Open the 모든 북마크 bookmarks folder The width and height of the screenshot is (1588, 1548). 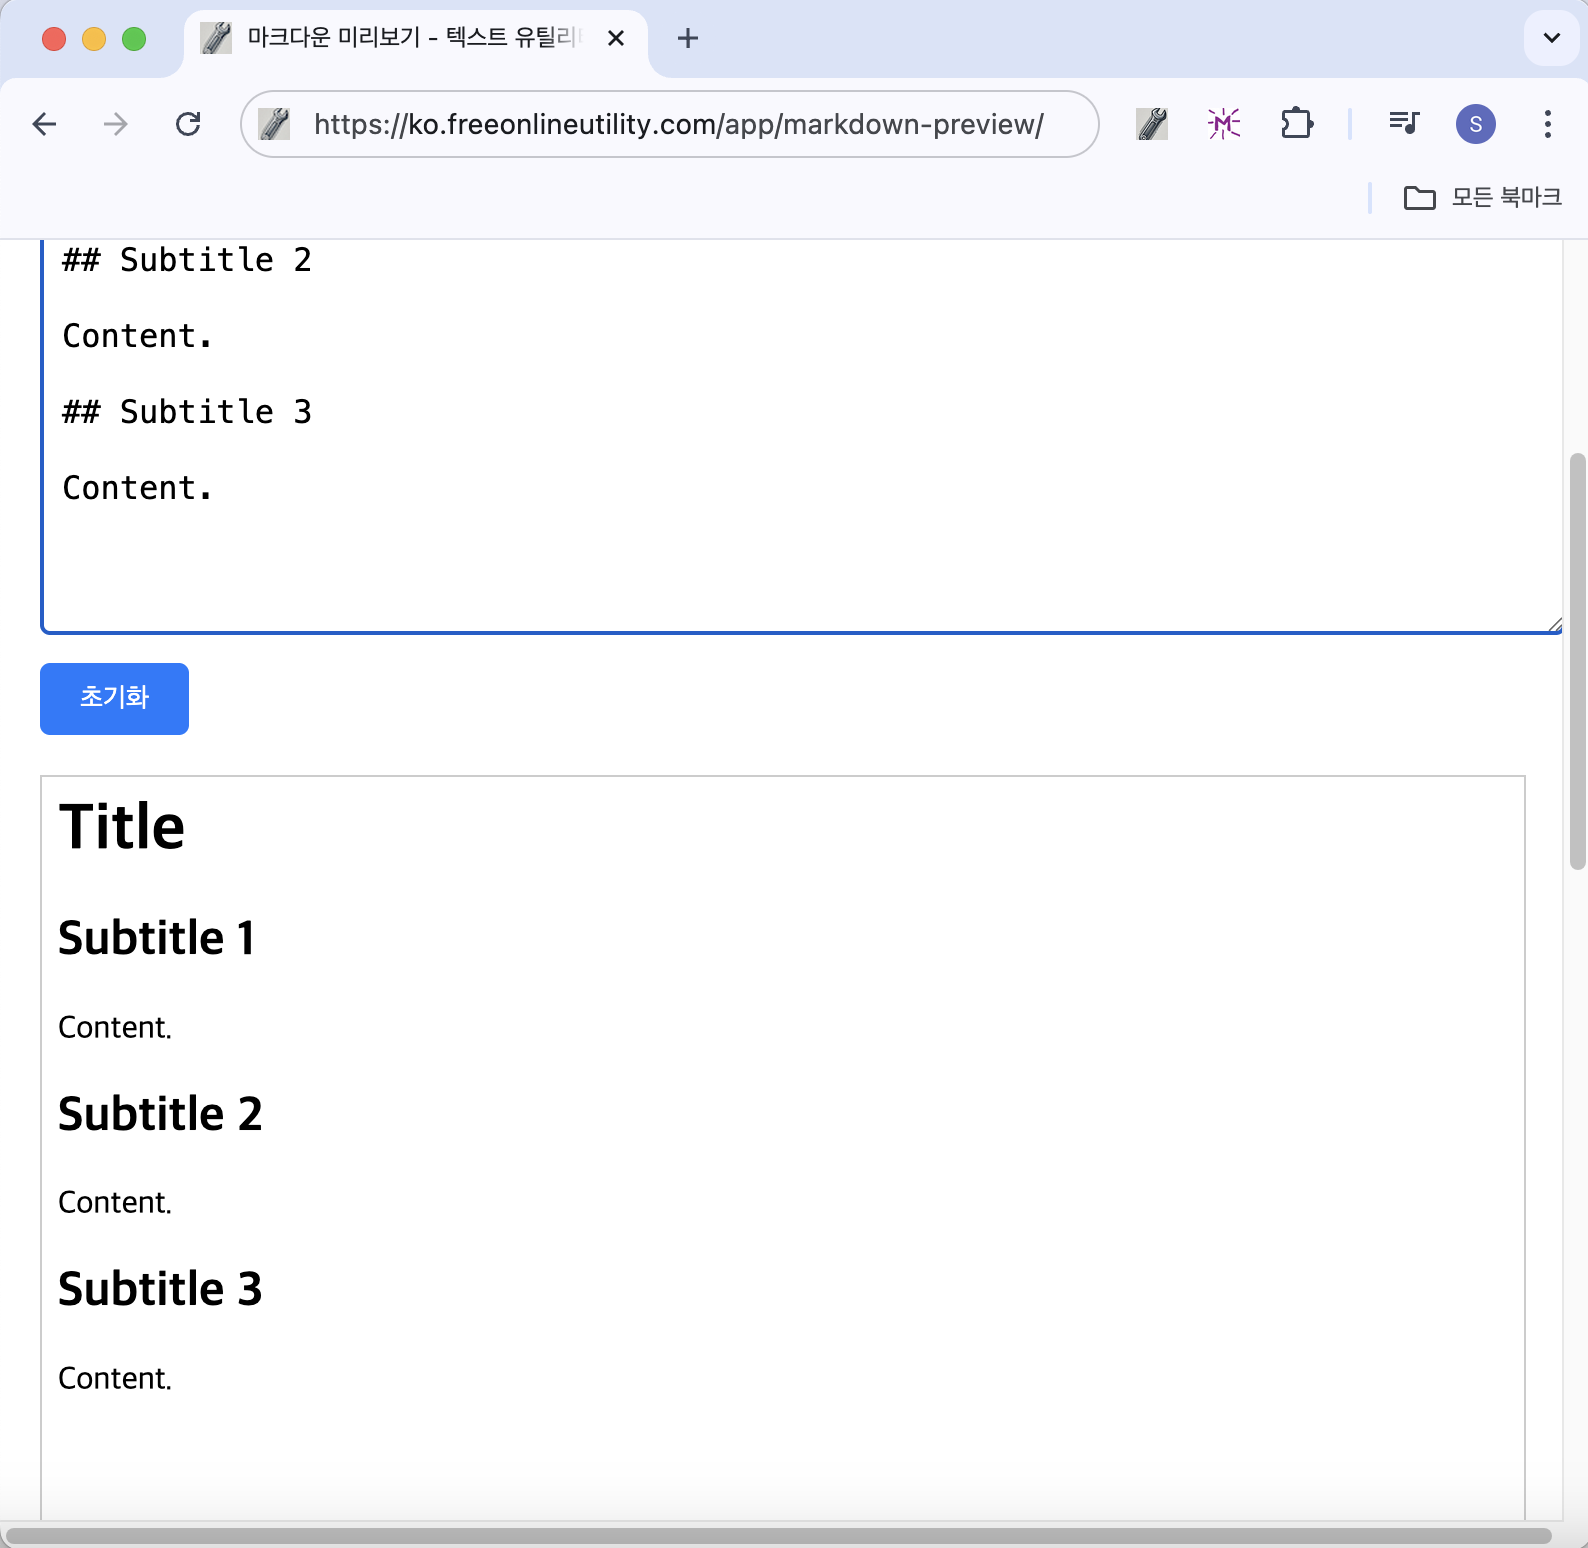coord(1482,198)
